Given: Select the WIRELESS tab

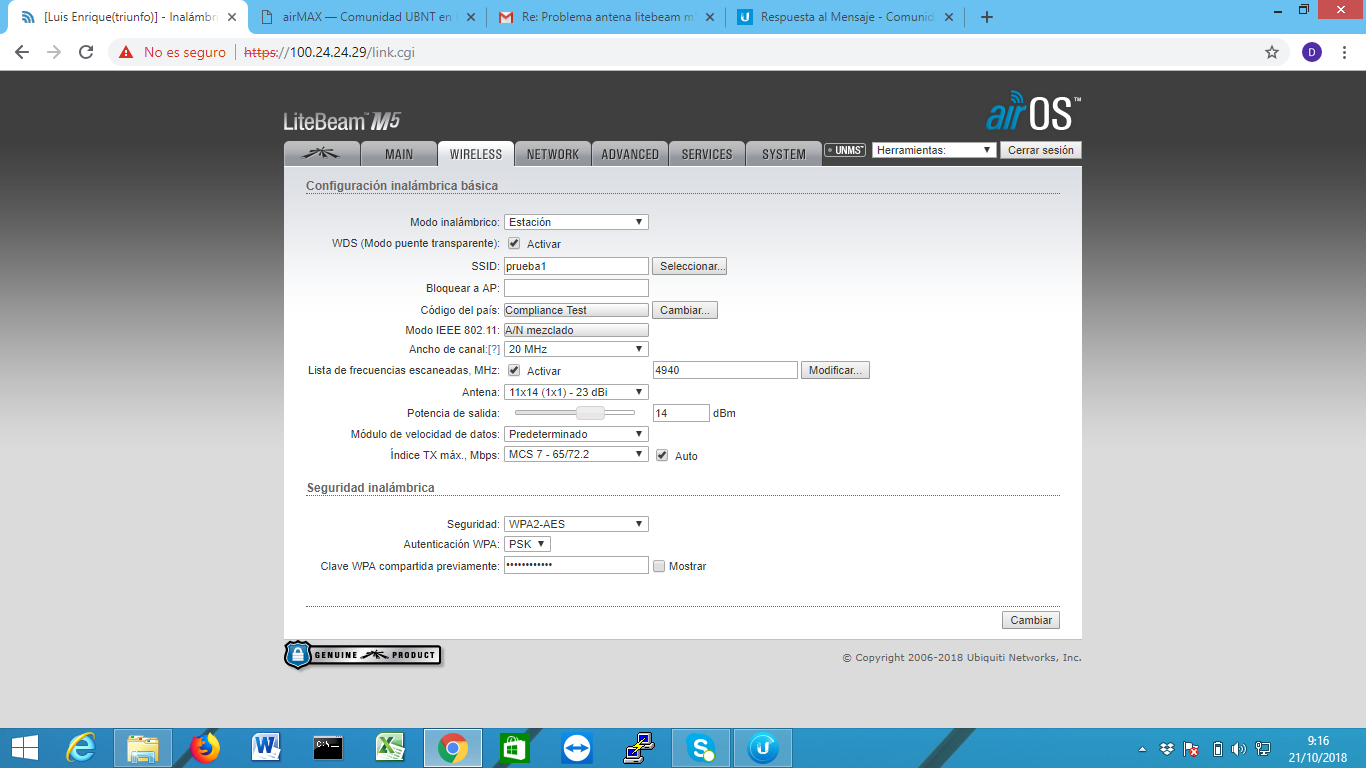Looking at the screenshot, I should 476,154.
